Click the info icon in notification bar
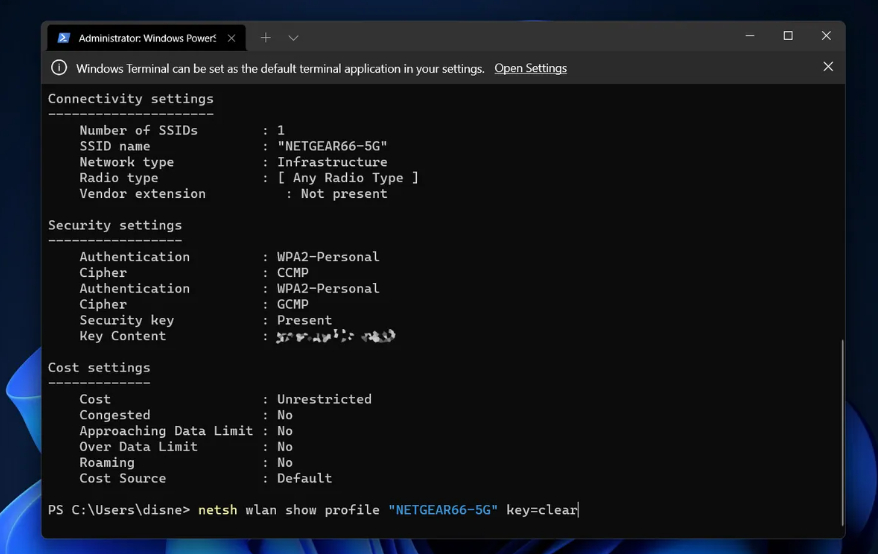Viewport: 878px width, 554px height. 59,68
